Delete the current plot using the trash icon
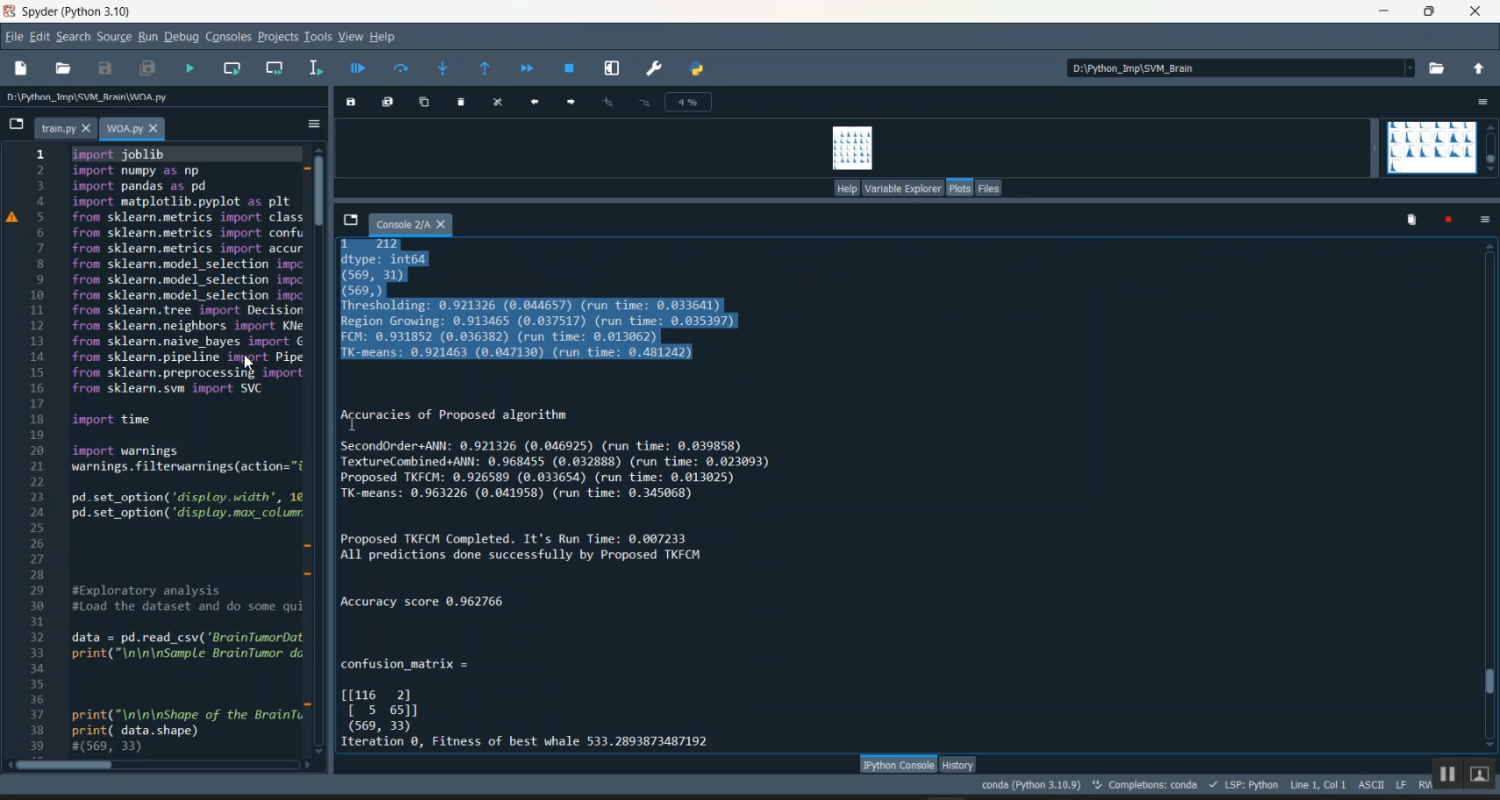 point(461,102)
